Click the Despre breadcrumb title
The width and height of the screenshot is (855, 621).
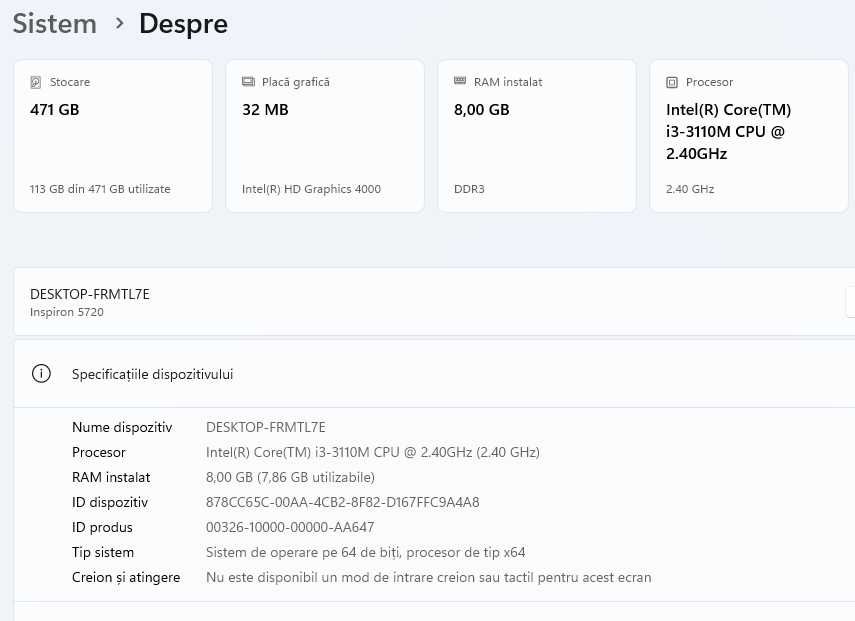pos(183,25)
